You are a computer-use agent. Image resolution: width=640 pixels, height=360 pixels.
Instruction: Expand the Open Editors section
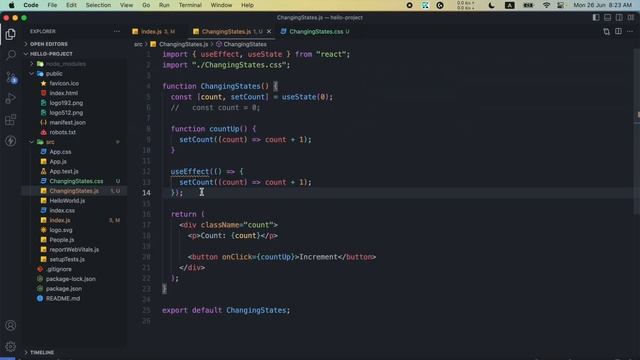pos(49,44)
